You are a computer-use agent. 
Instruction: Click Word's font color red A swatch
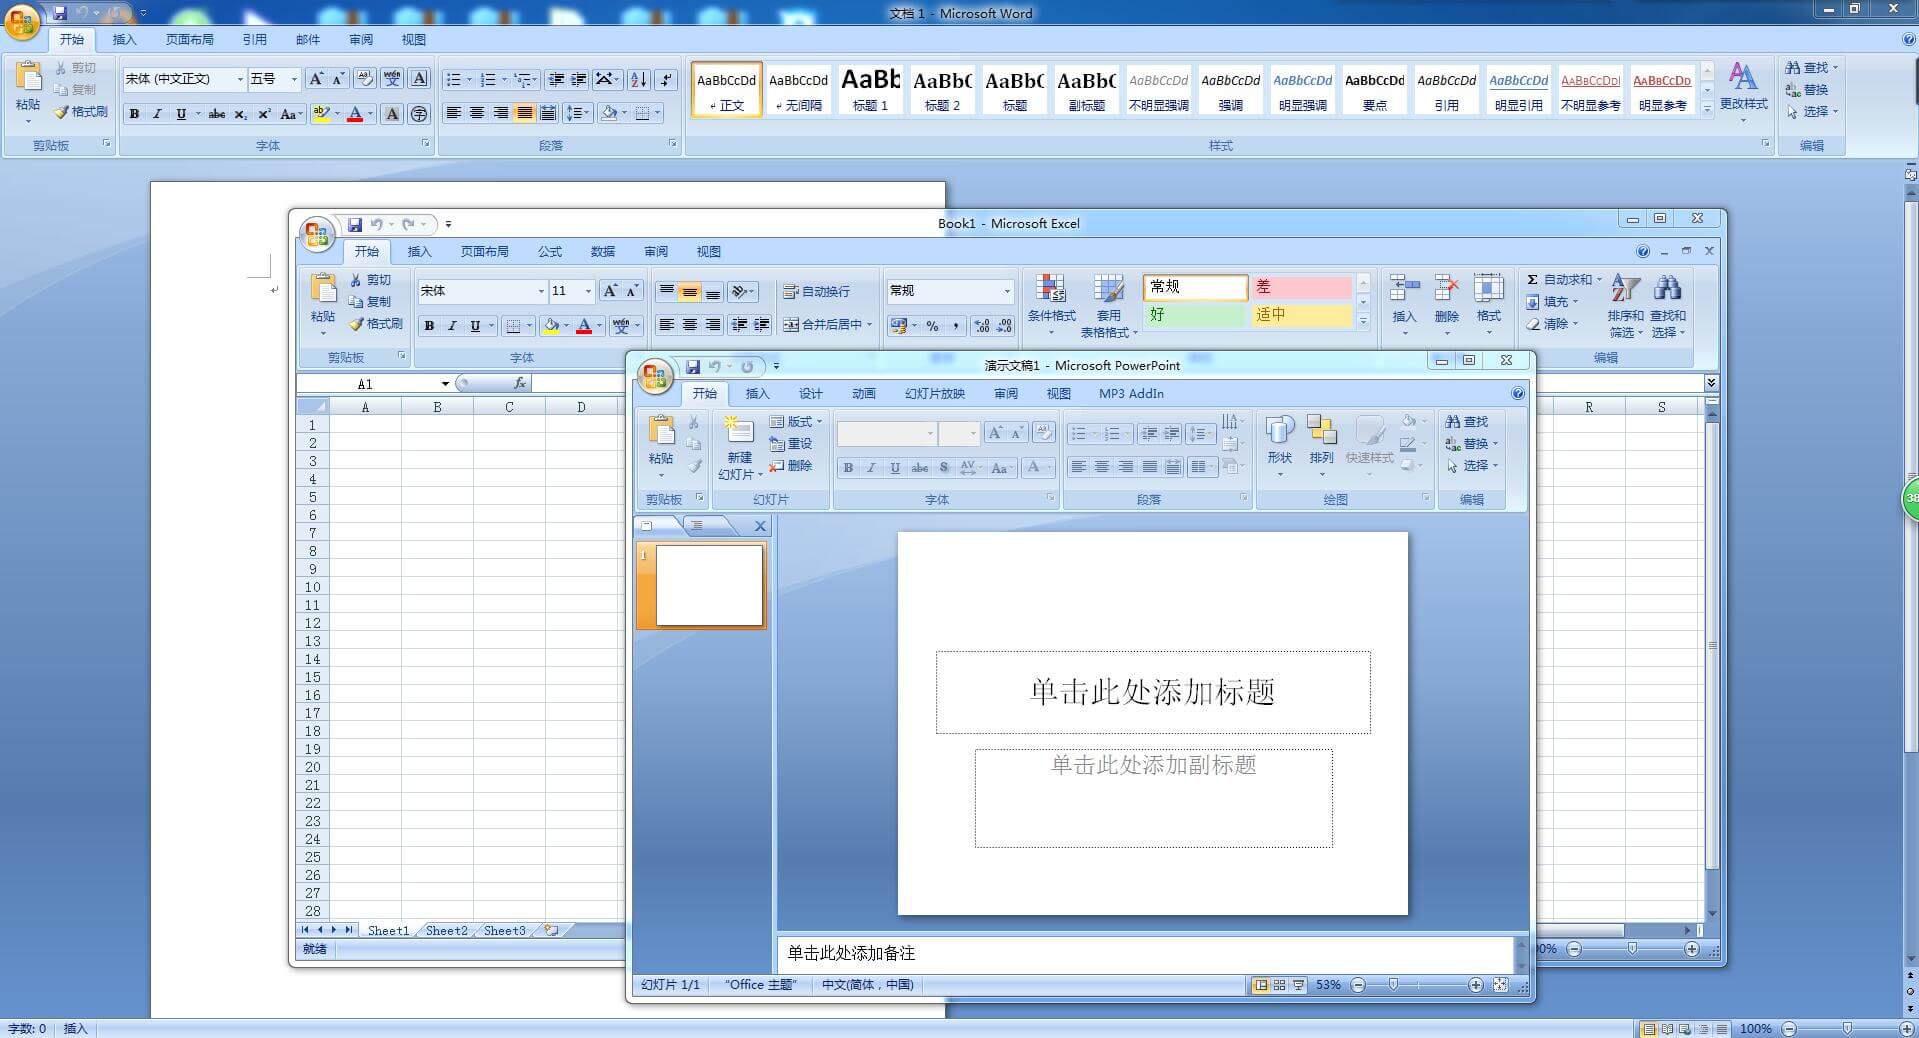[x=354, y=114]
